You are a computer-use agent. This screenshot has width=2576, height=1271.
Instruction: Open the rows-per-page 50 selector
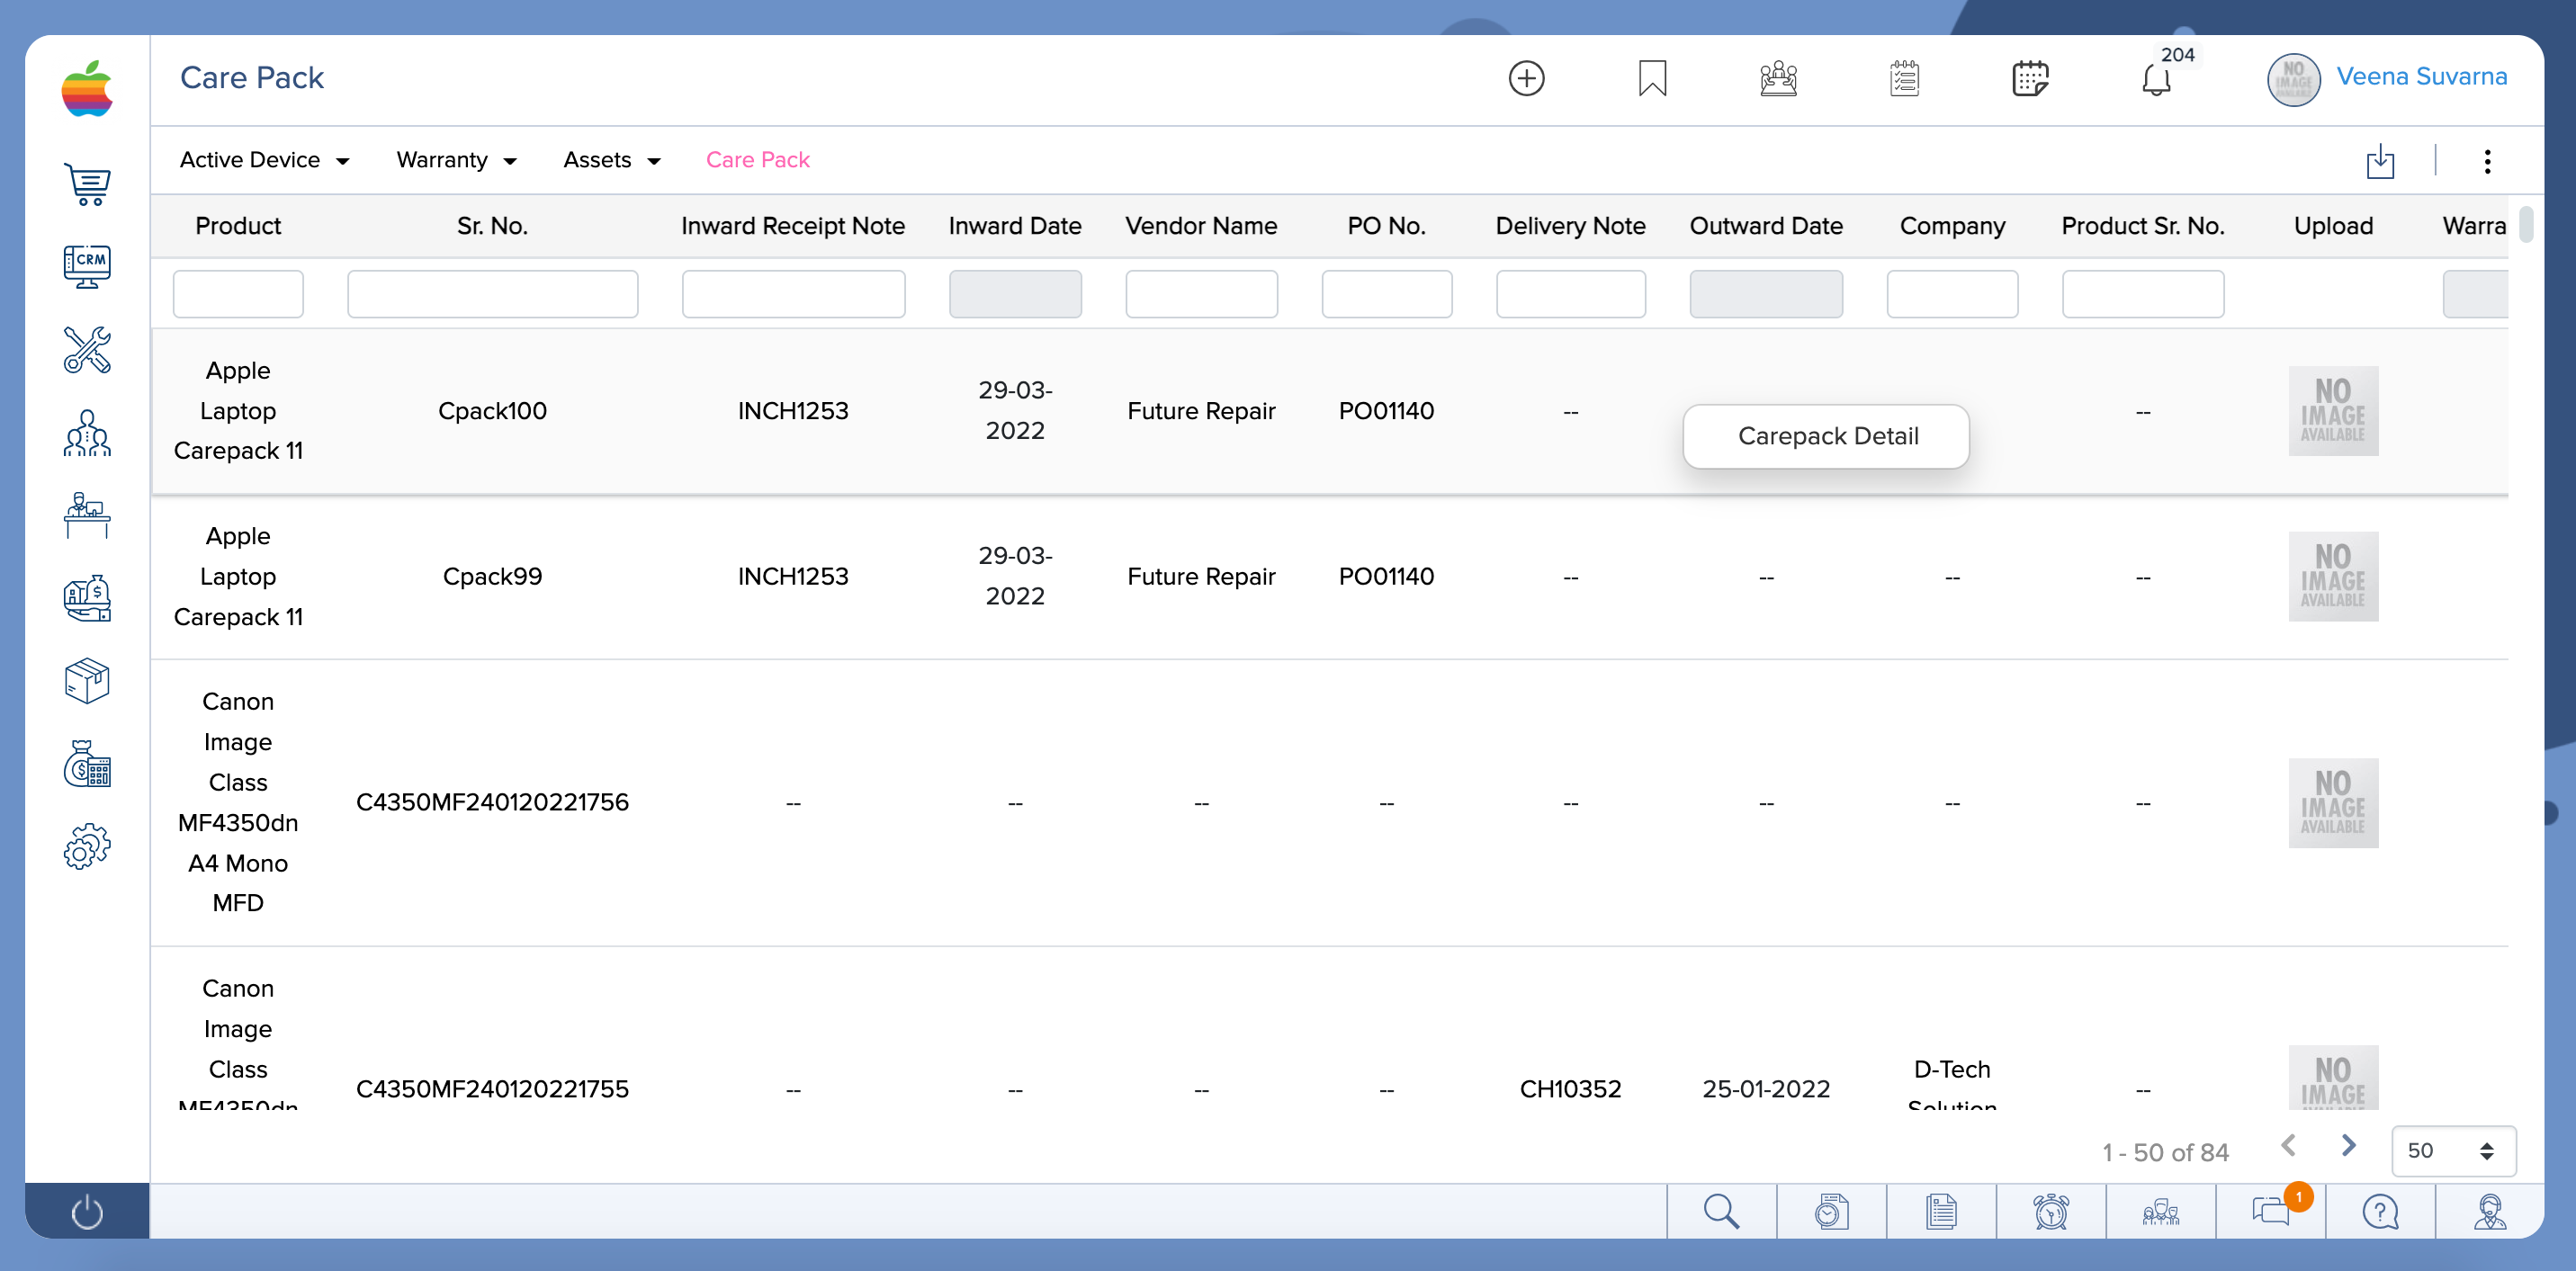coord(2453,1151)
